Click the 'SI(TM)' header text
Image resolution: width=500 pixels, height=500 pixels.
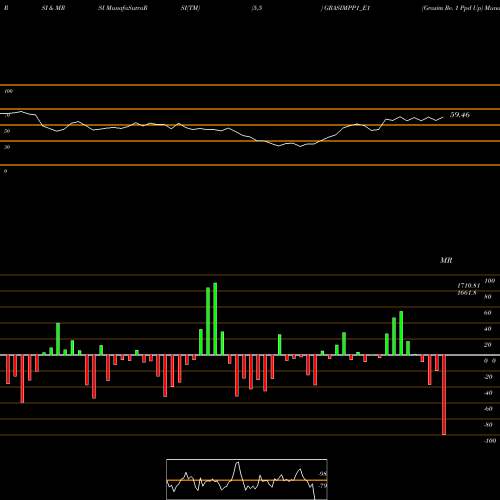click(190, 8)
